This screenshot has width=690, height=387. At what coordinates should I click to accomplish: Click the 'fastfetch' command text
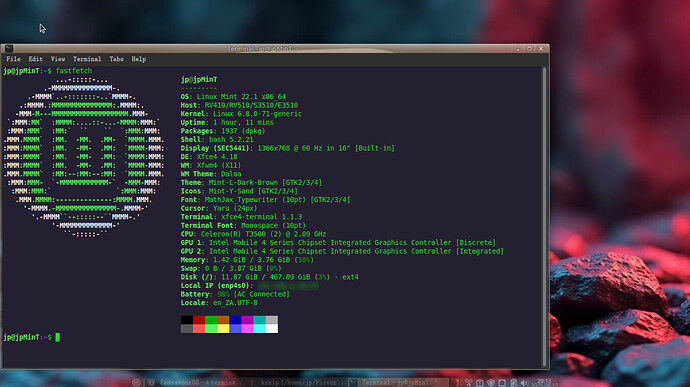73,71
